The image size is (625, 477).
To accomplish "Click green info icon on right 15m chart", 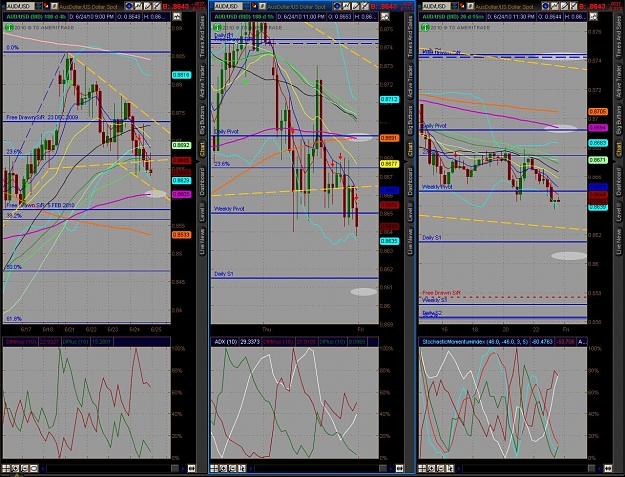I will click(x=425, y=27).
